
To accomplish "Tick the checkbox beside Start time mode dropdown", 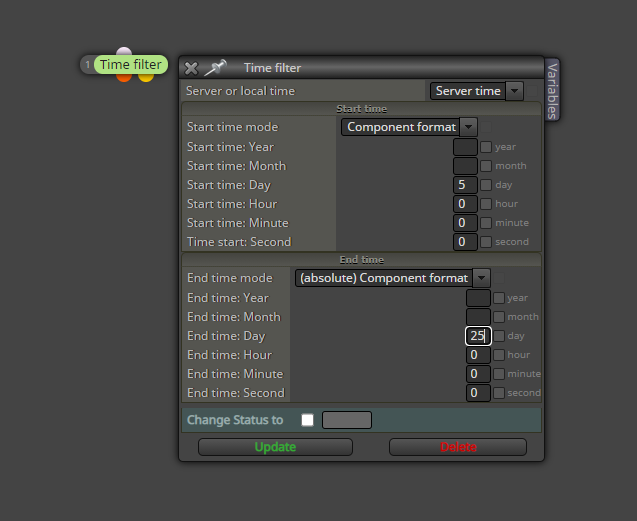I will tap(486, 127).
